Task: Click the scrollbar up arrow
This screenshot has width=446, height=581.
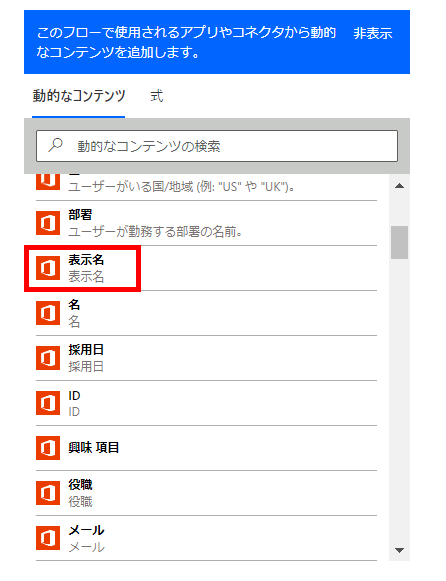Action: tap(399, 186)
